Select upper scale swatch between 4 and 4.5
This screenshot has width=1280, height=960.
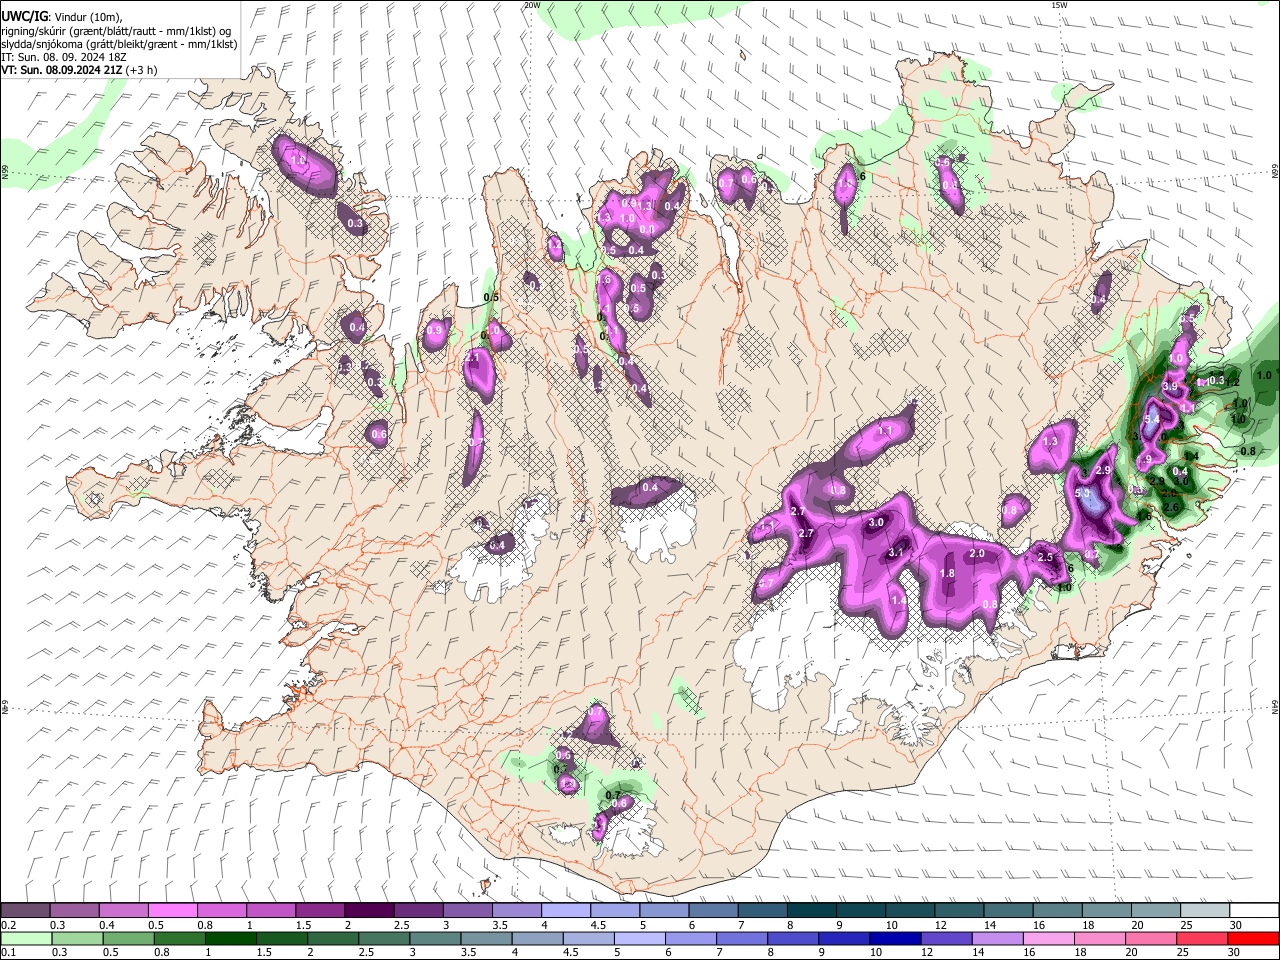coord(566,911)
